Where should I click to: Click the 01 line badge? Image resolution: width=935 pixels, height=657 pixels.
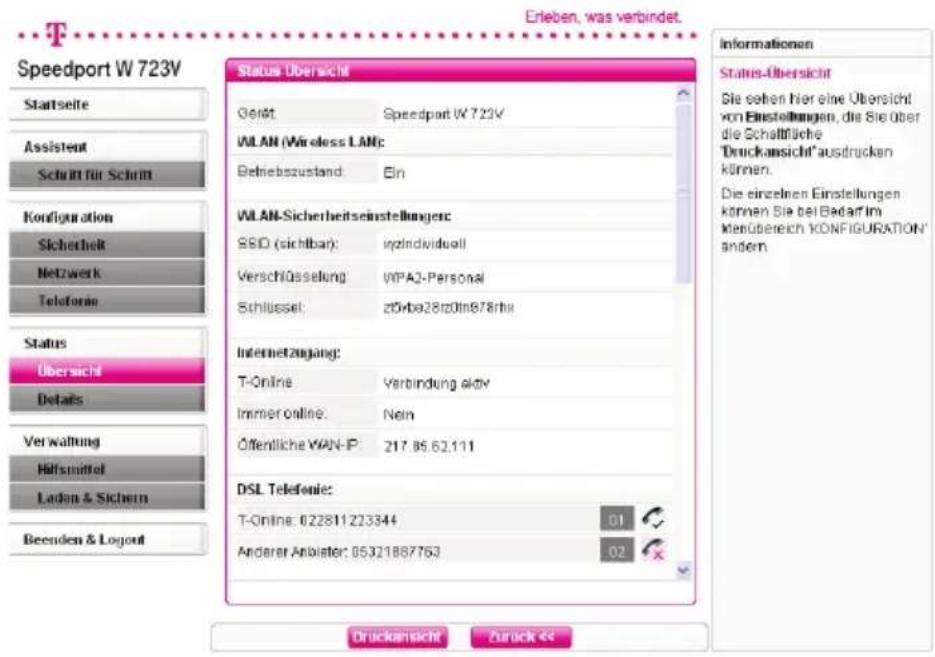coord(617,519)
